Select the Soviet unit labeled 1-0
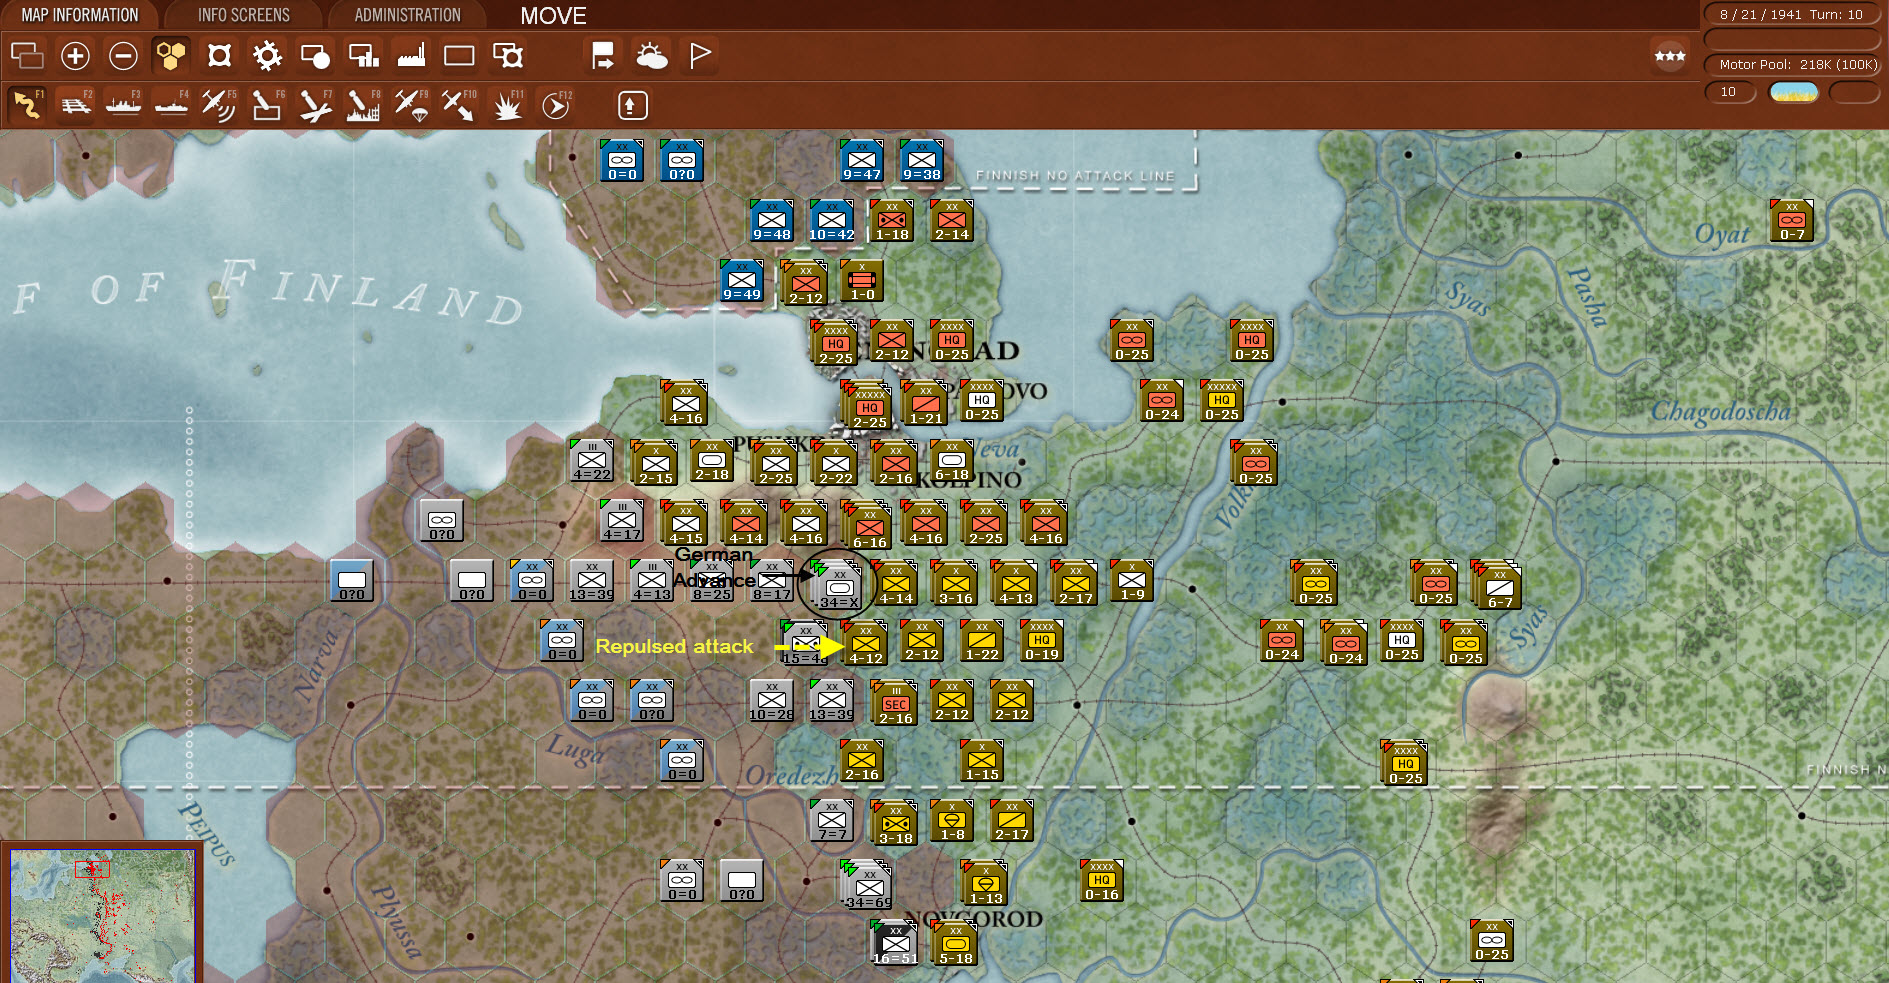1889x983 pixels. coord(861,281)
